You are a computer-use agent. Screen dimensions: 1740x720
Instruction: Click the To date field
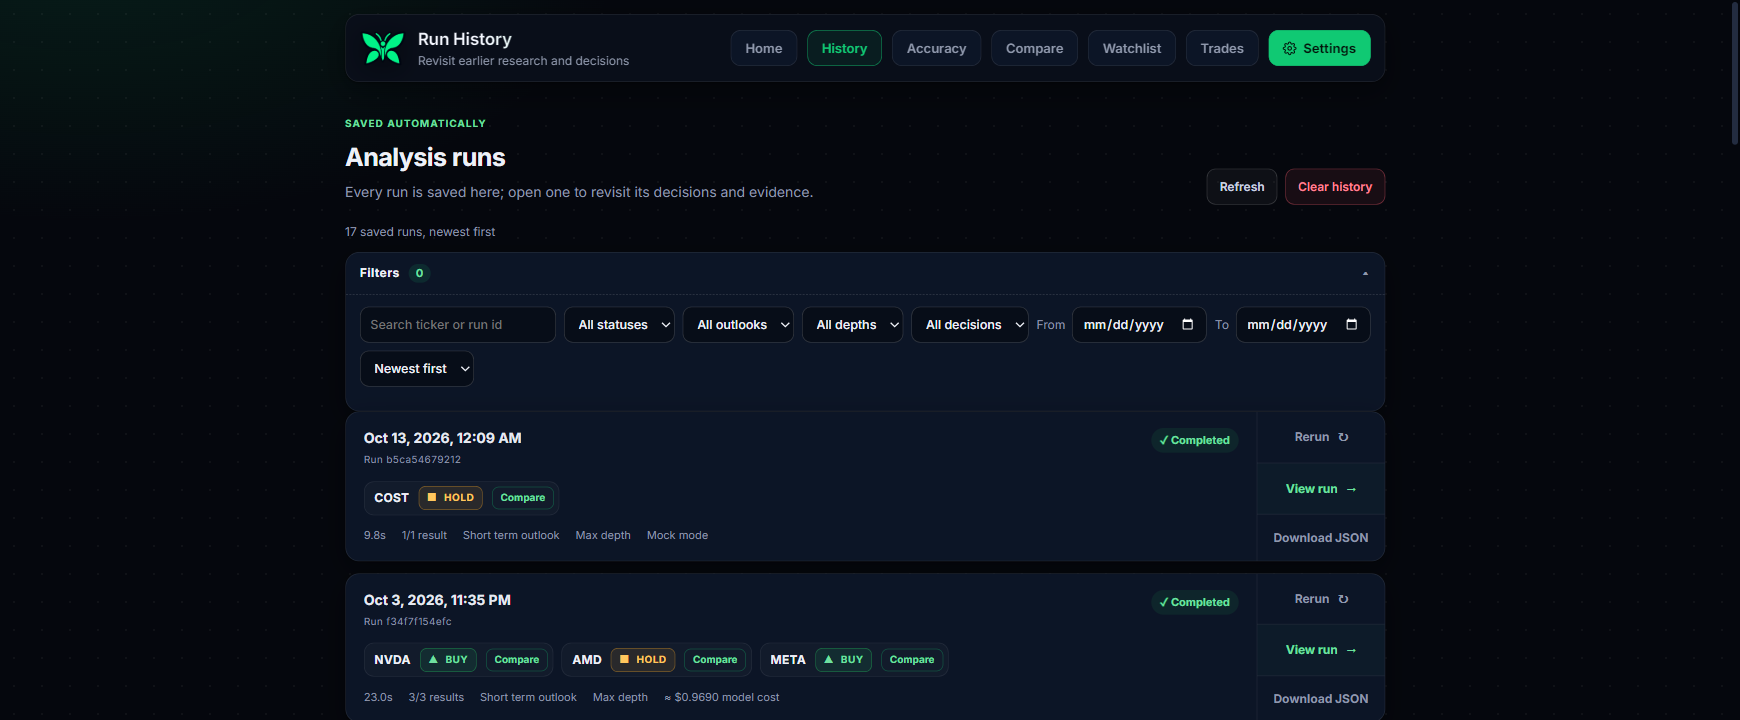coord(1303,325)
